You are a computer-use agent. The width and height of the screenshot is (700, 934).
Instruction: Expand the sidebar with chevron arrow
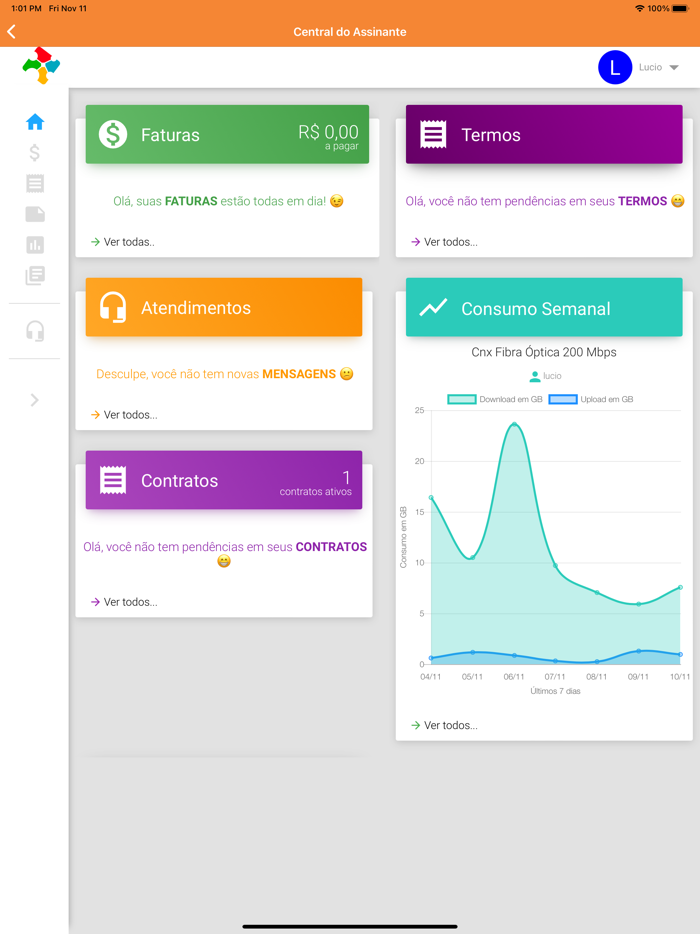[35, 400]
